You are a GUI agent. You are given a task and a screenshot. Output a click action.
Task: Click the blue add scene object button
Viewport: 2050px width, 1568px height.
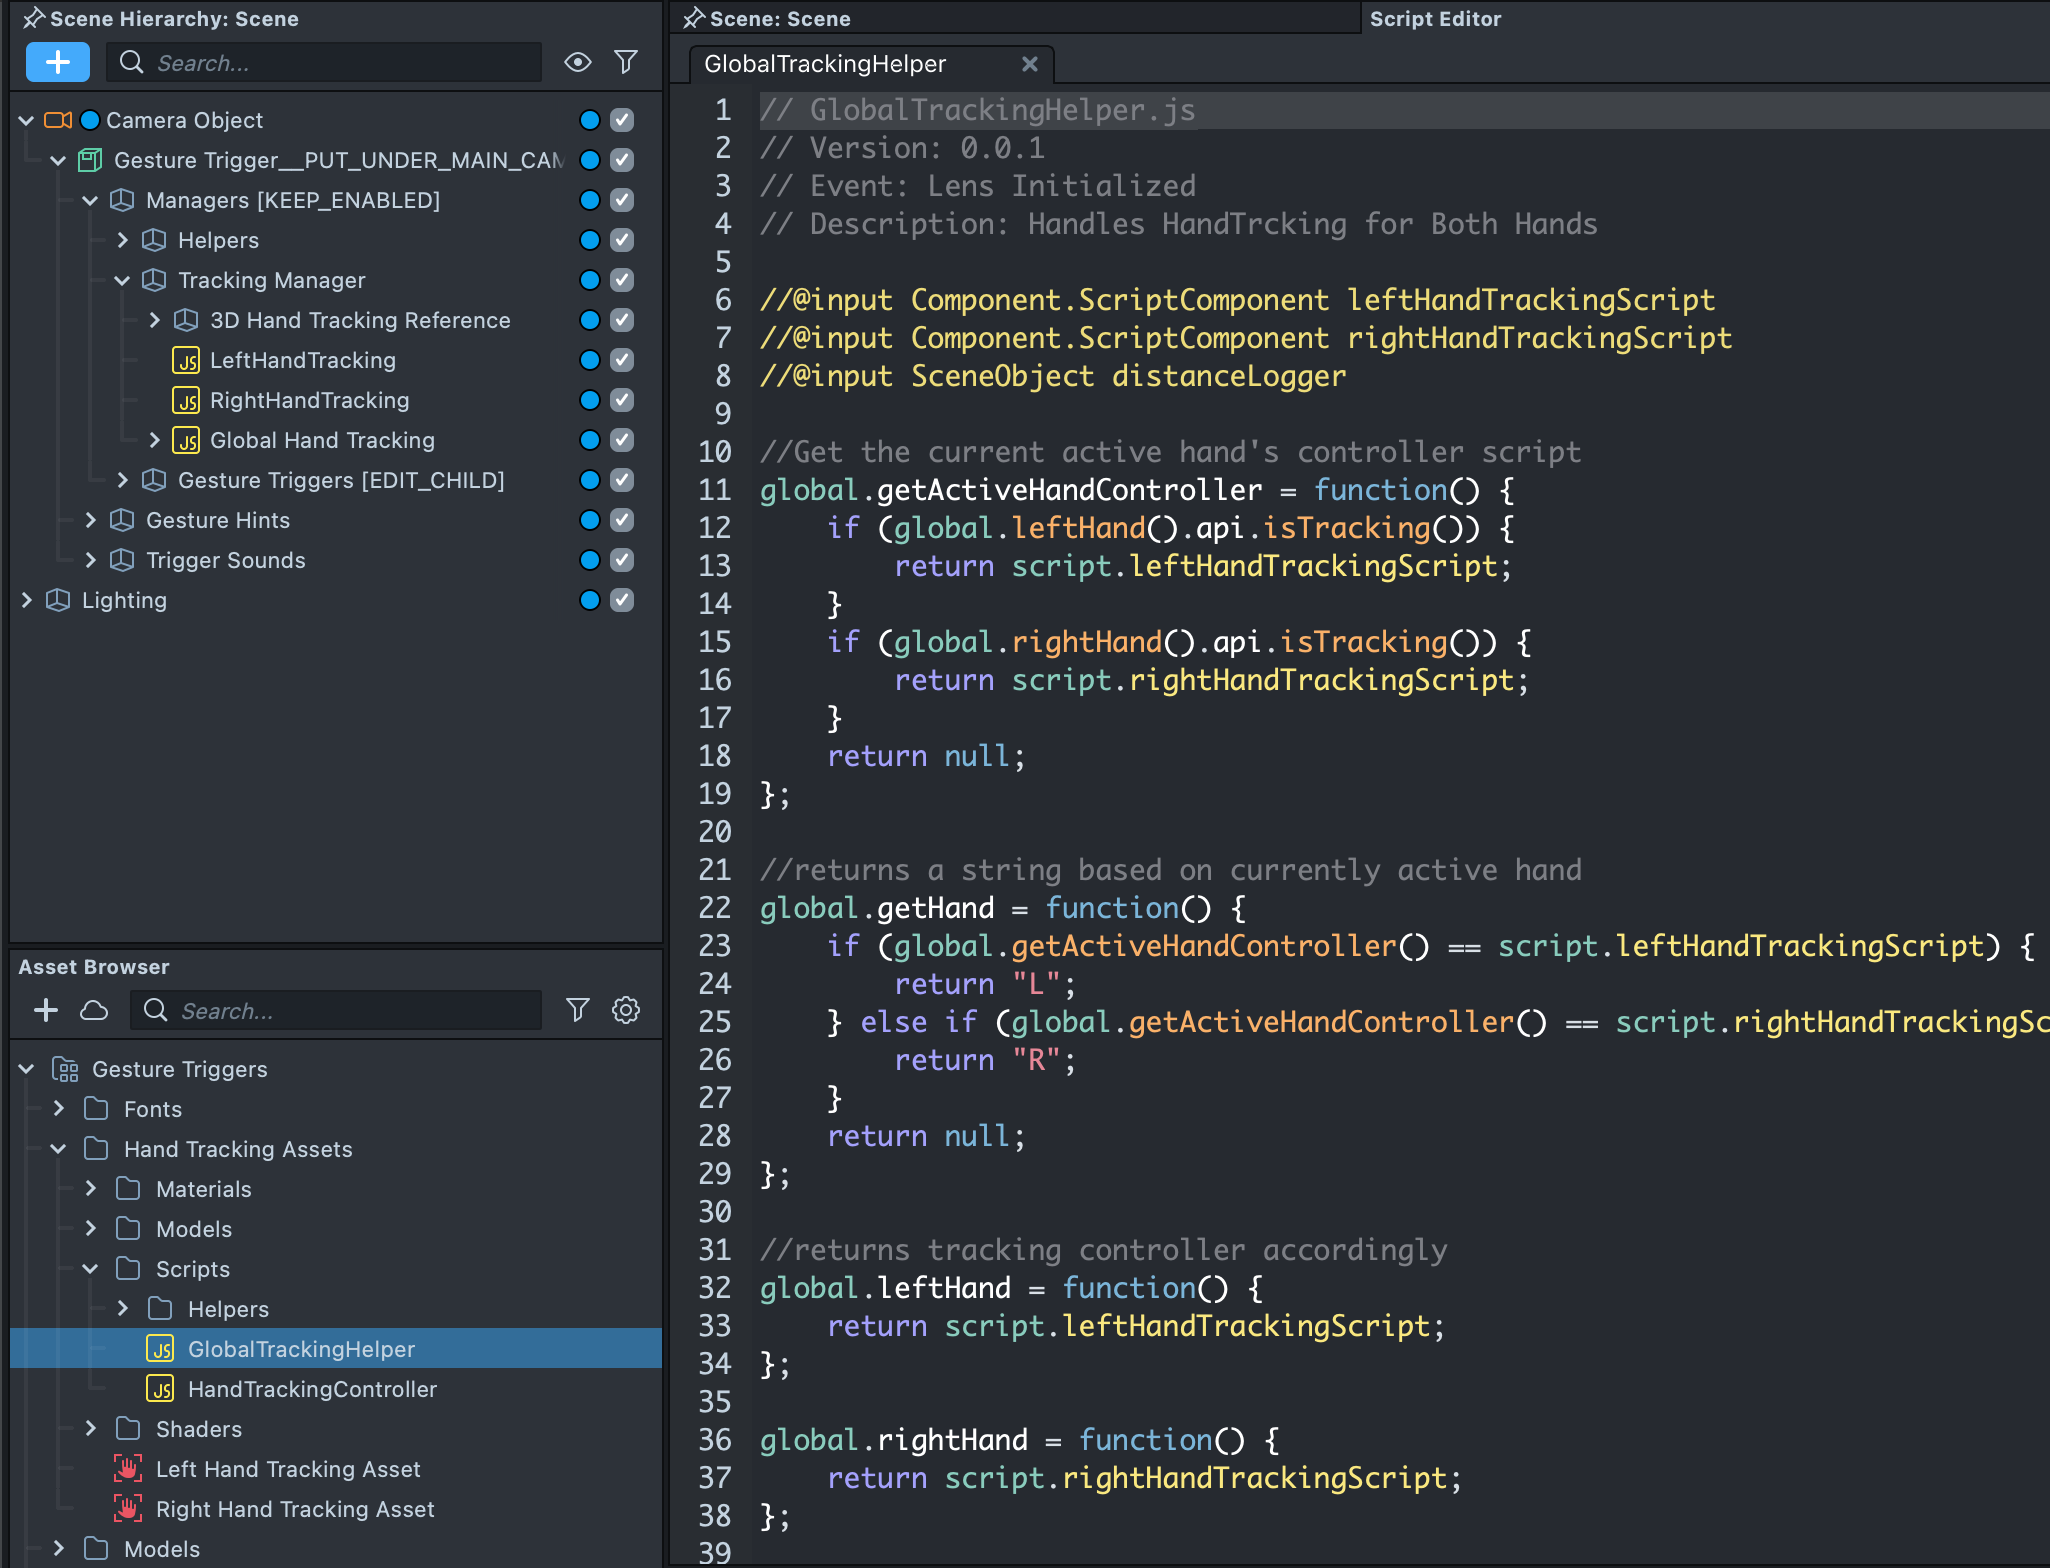pos(58,62)
